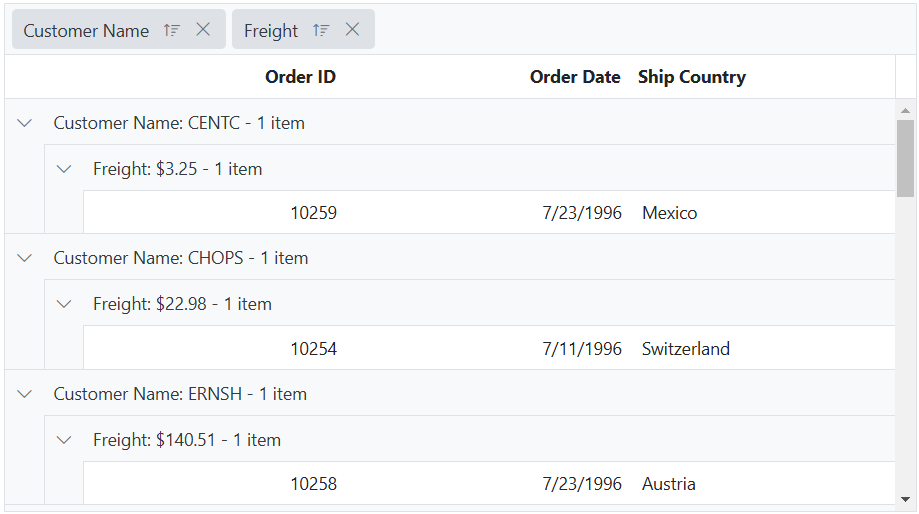Collapse the Customer Name: CENTC group
Viewport: 919px width, 514px height.
[25, 123]
